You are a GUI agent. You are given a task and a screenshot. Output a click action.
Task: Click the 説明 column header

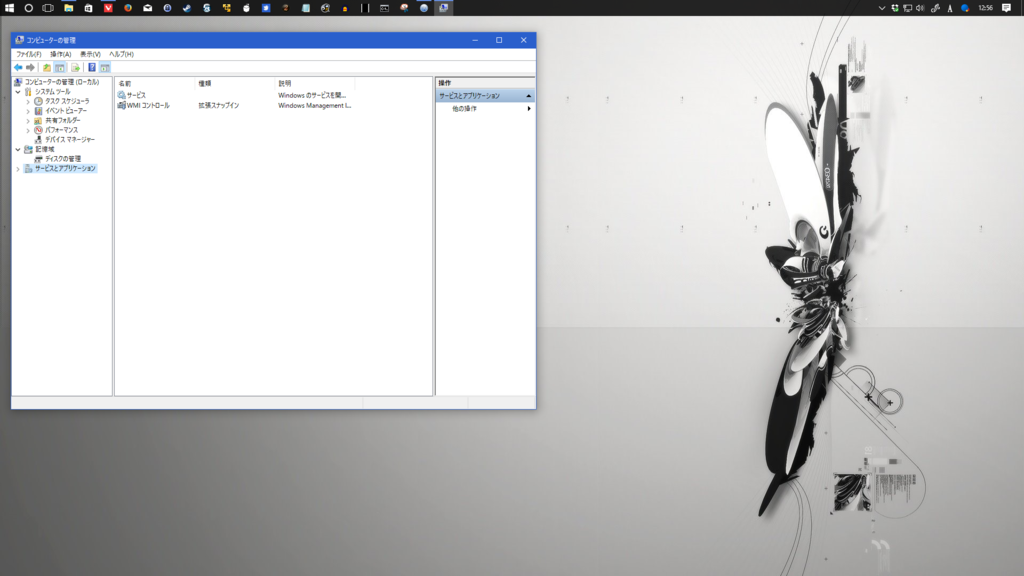315,84
